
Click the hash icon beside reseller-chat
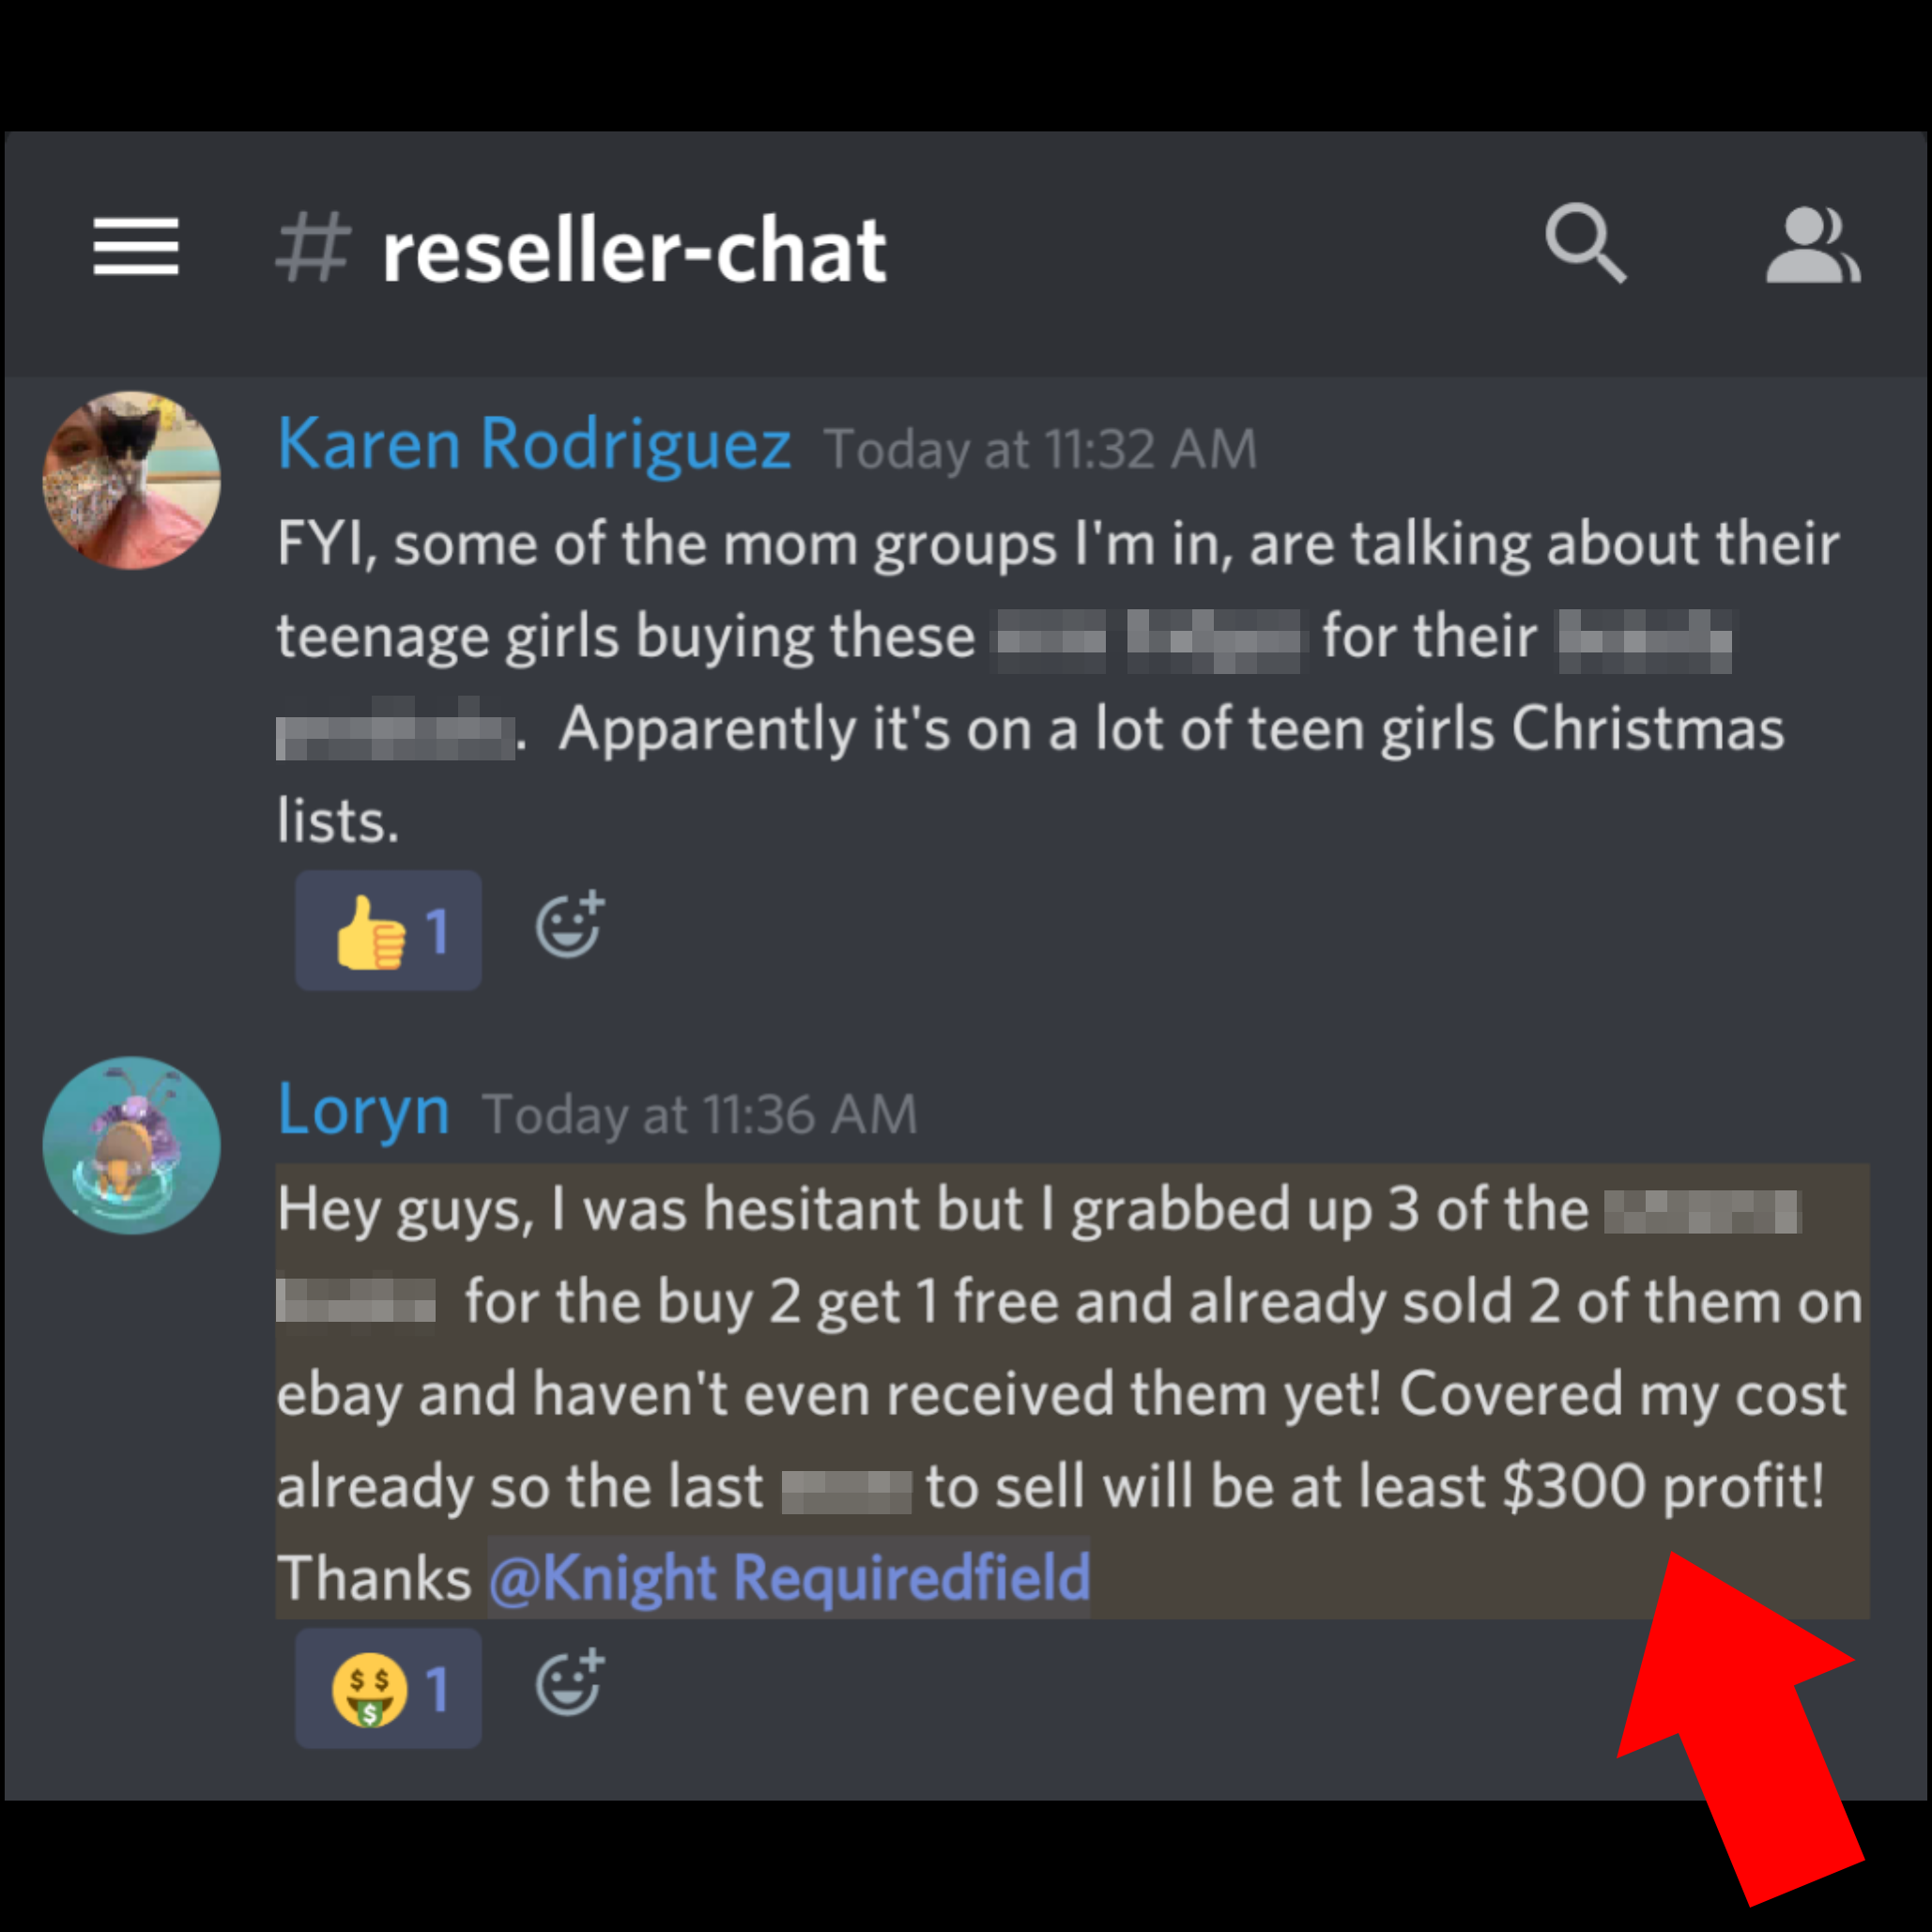[313, 247]
